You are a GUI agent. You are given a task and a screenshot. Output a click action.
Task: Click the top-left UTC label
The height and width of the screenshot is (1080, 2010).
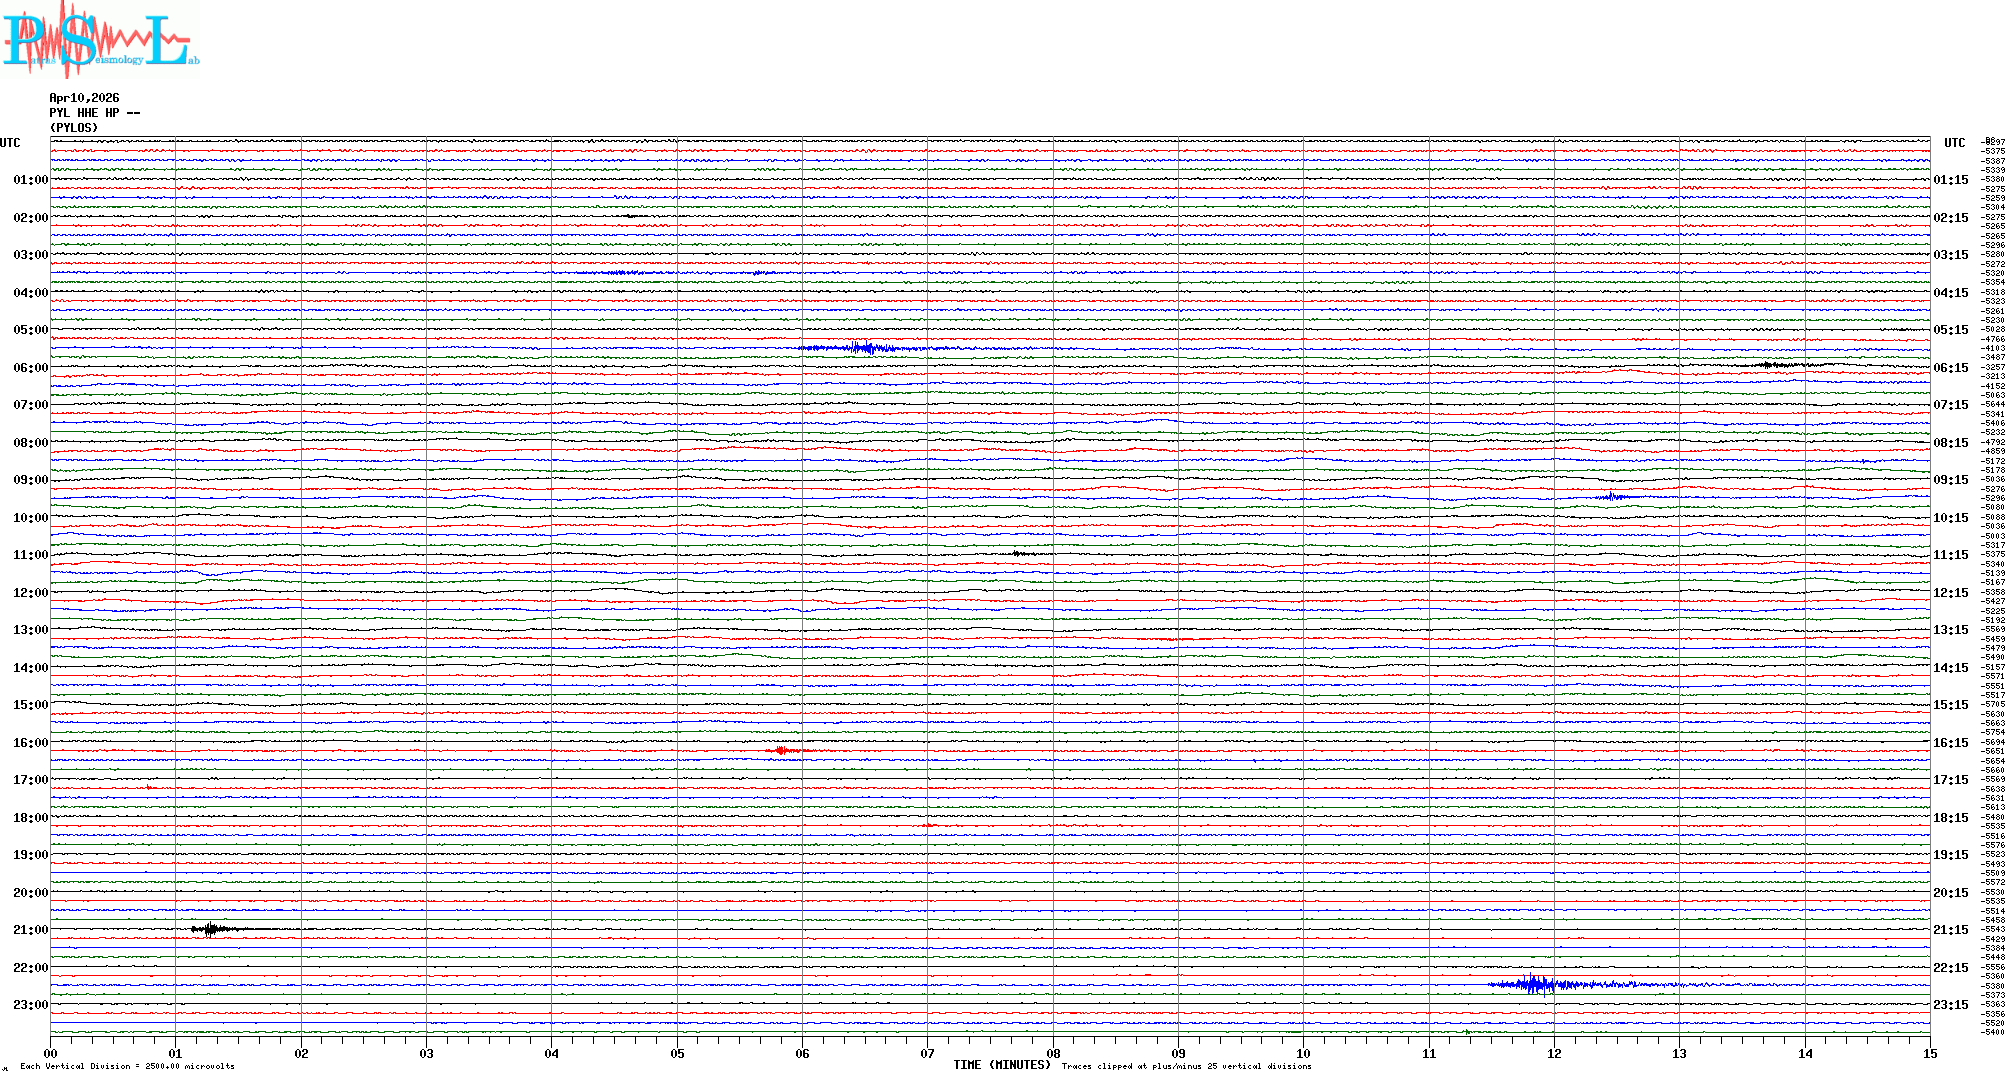10,143
